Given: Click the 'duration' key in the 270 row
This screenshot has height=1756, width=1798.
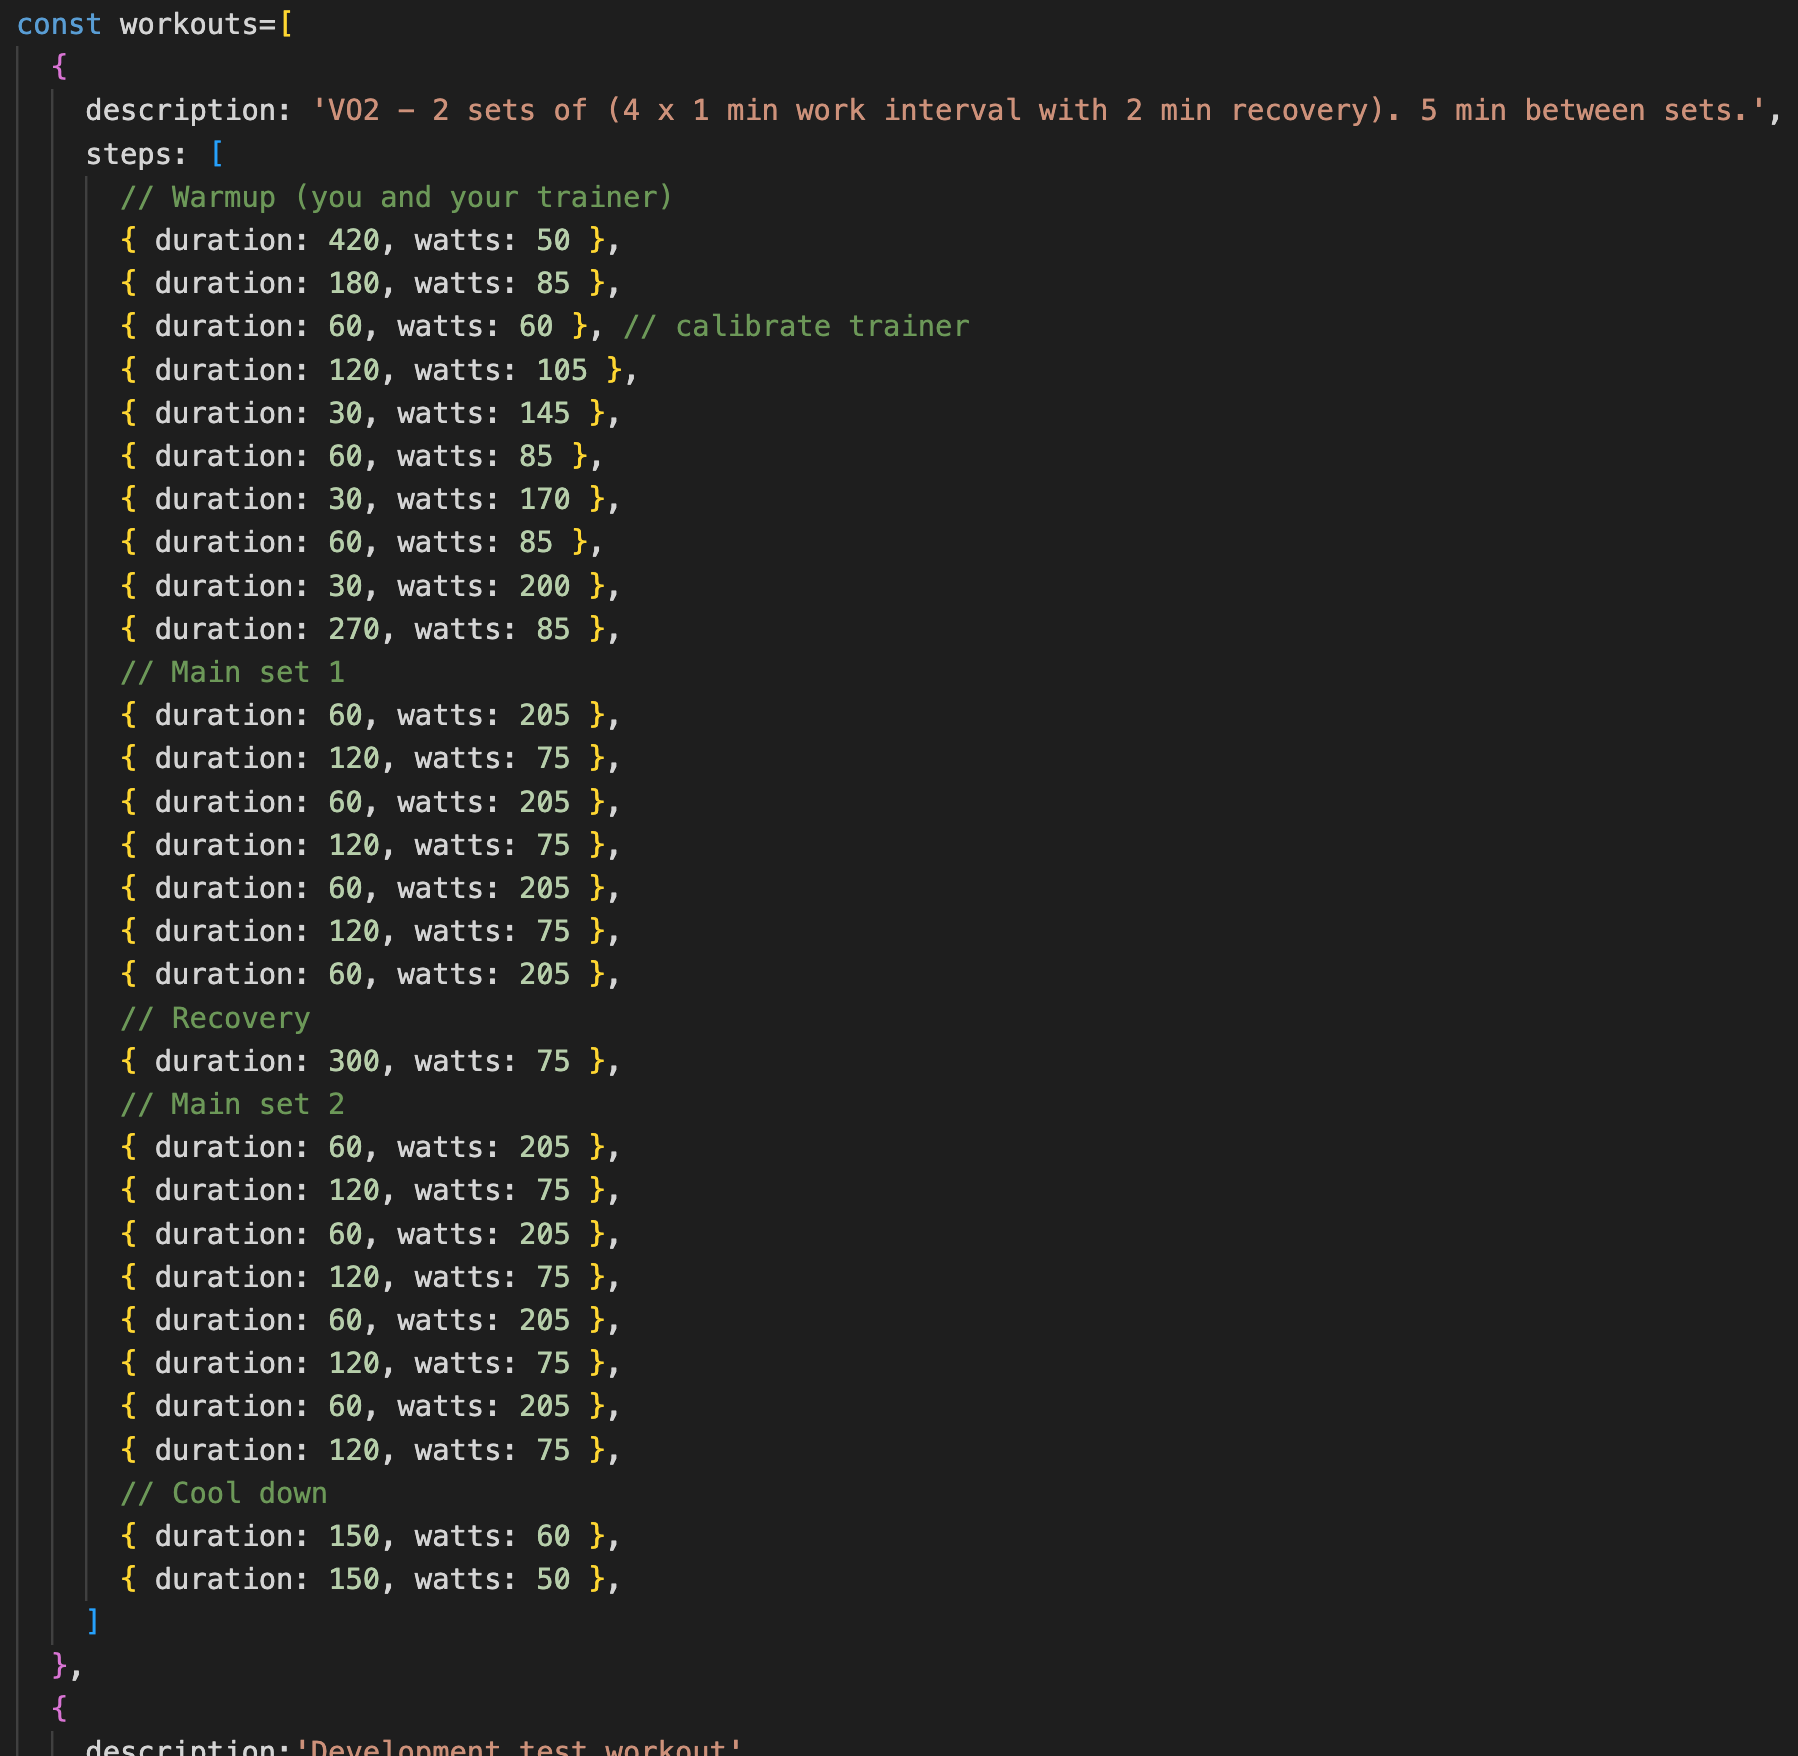Looking at the screenshot, I should (223, 629).
